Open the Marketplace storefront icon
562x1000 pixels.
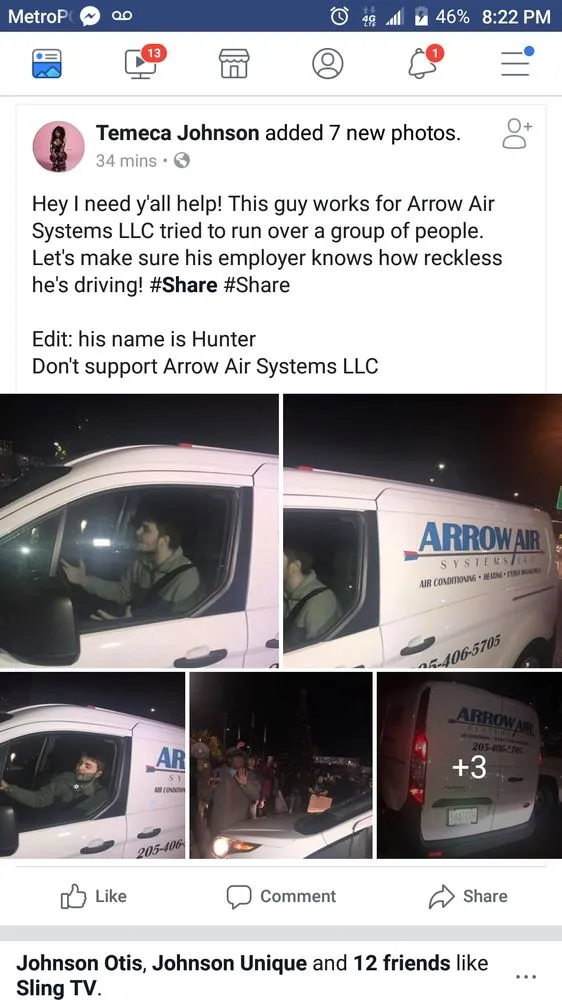[x=234, y=63]
